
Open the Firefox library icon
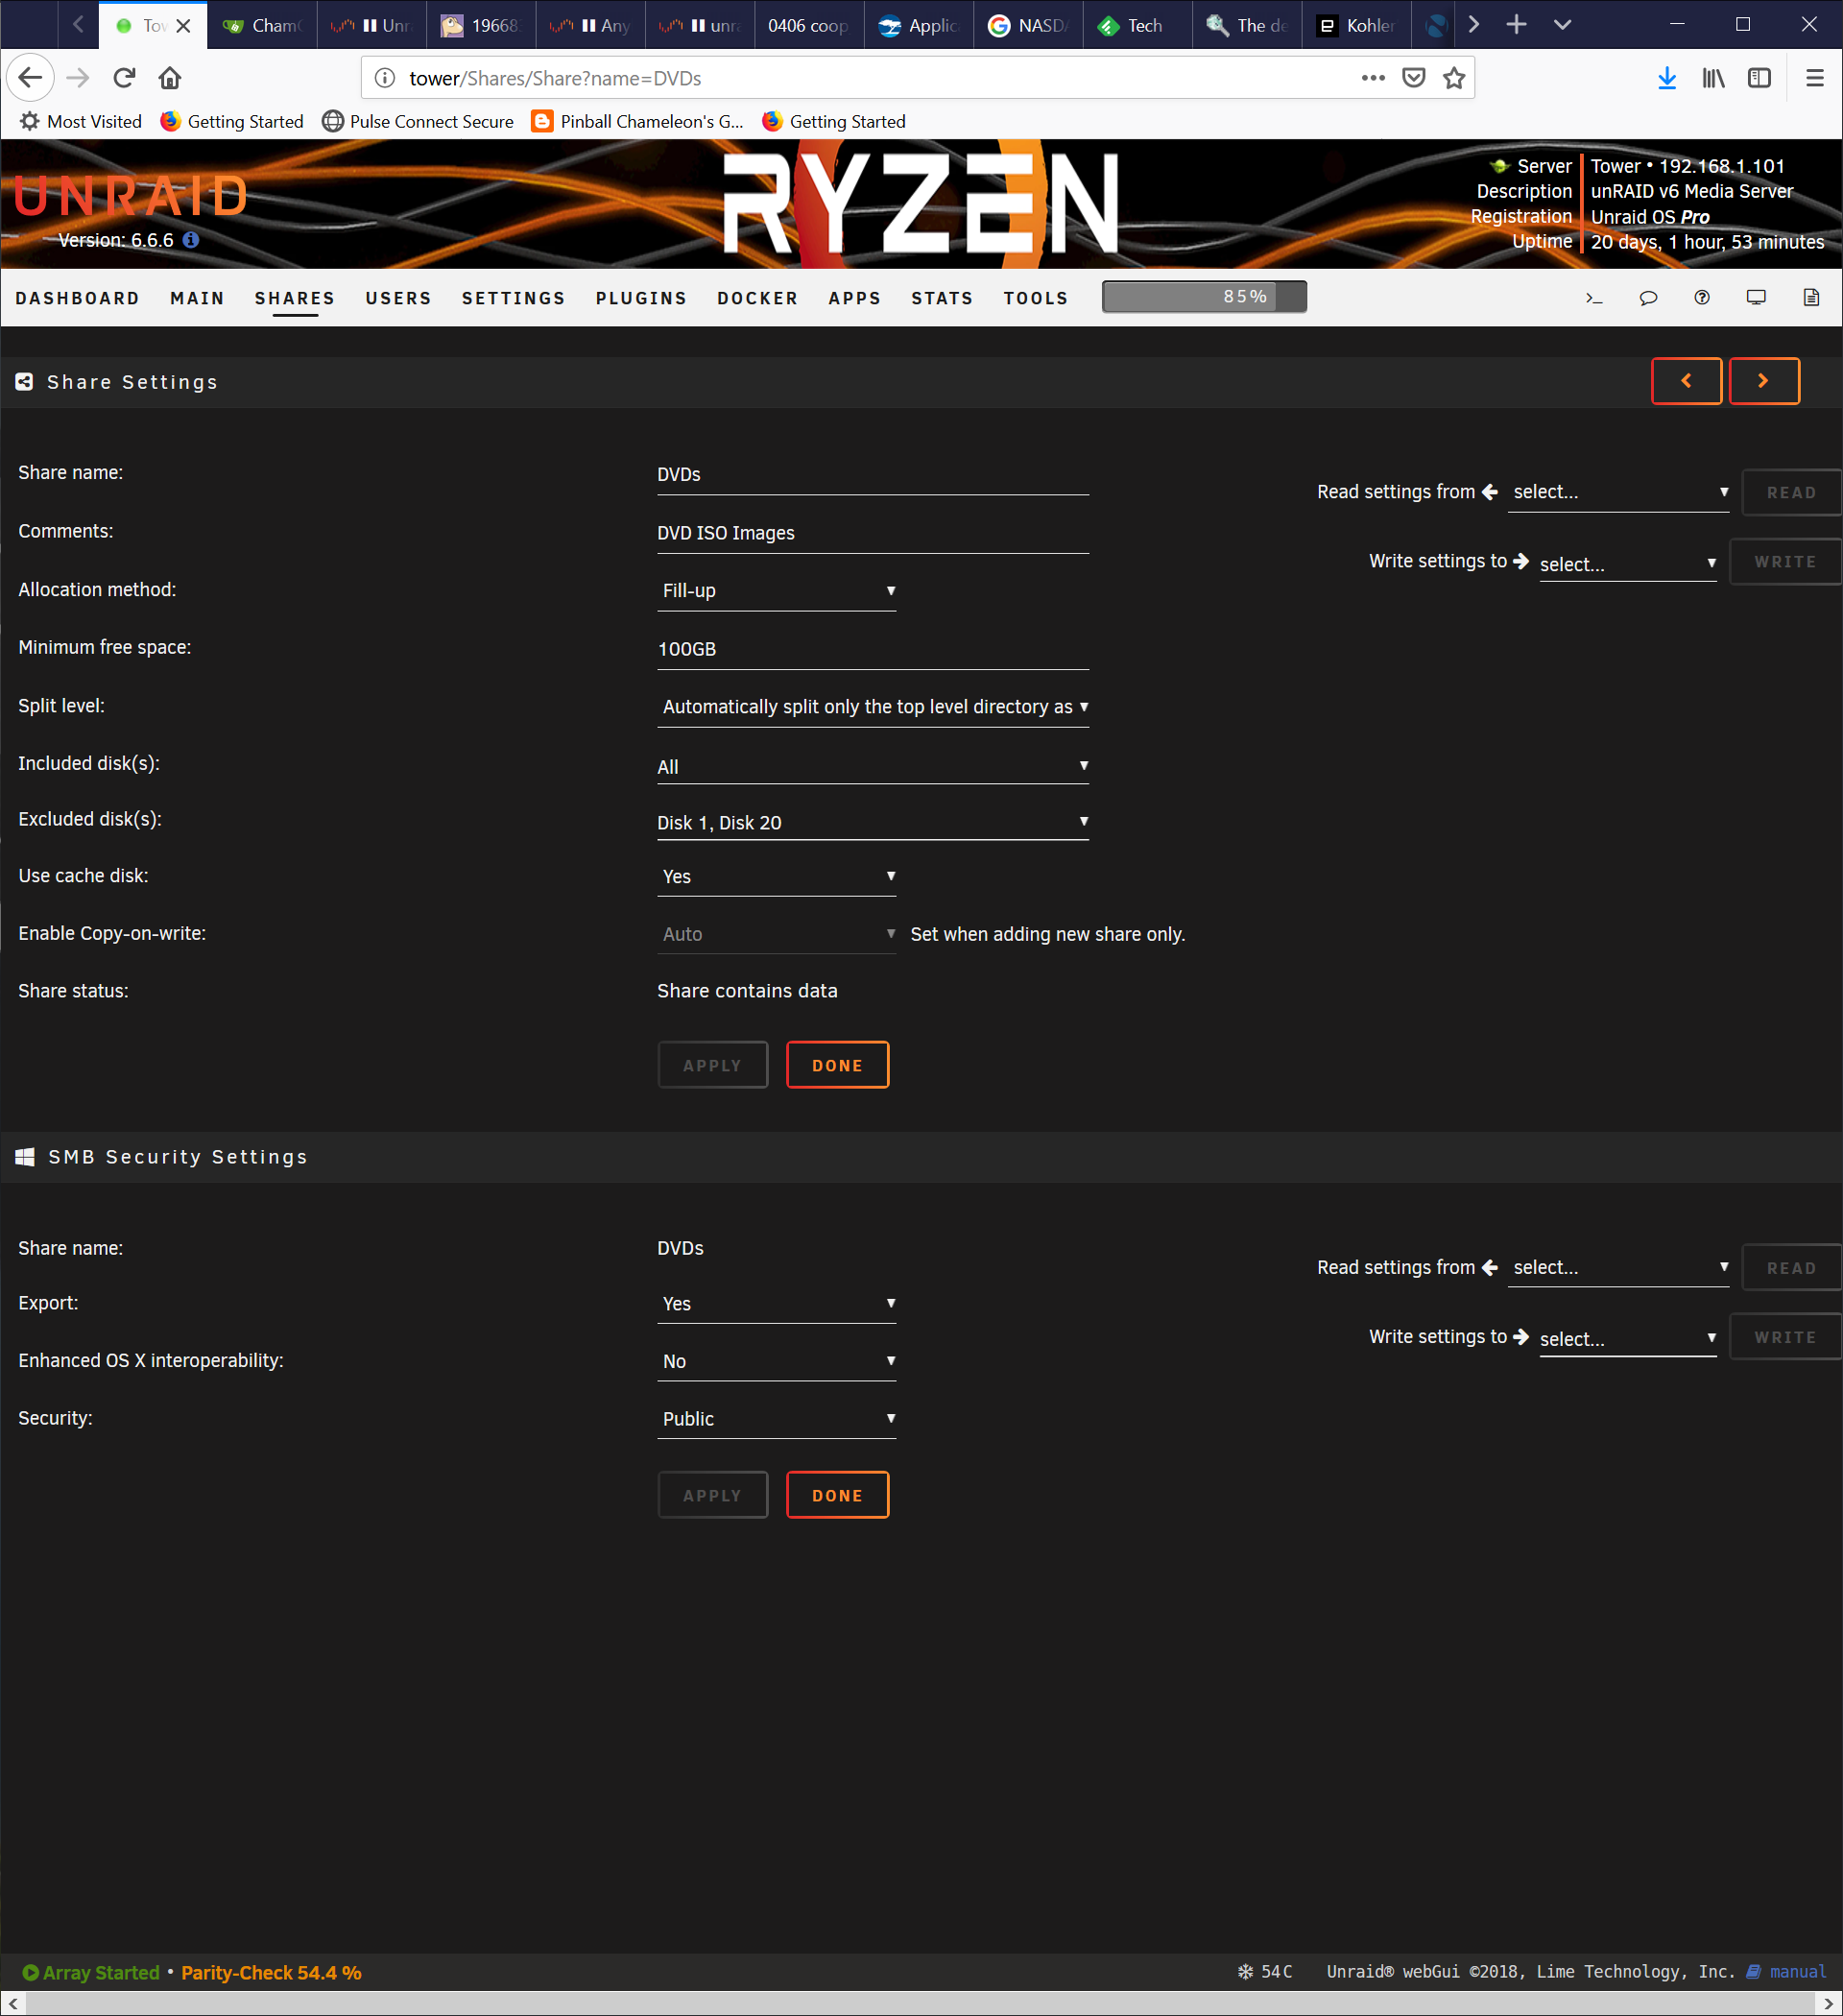point(1713,78)
